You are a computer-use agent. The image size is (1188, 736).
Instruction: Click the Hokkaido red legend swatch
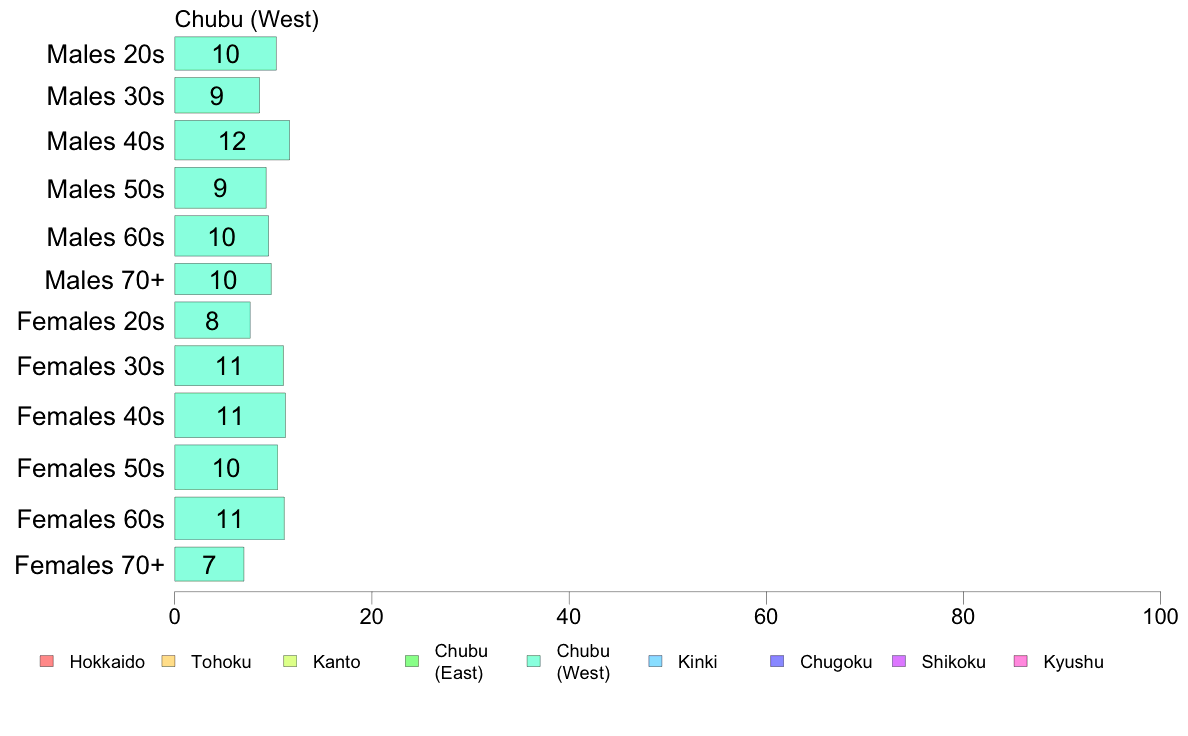[x=47, y=661]
